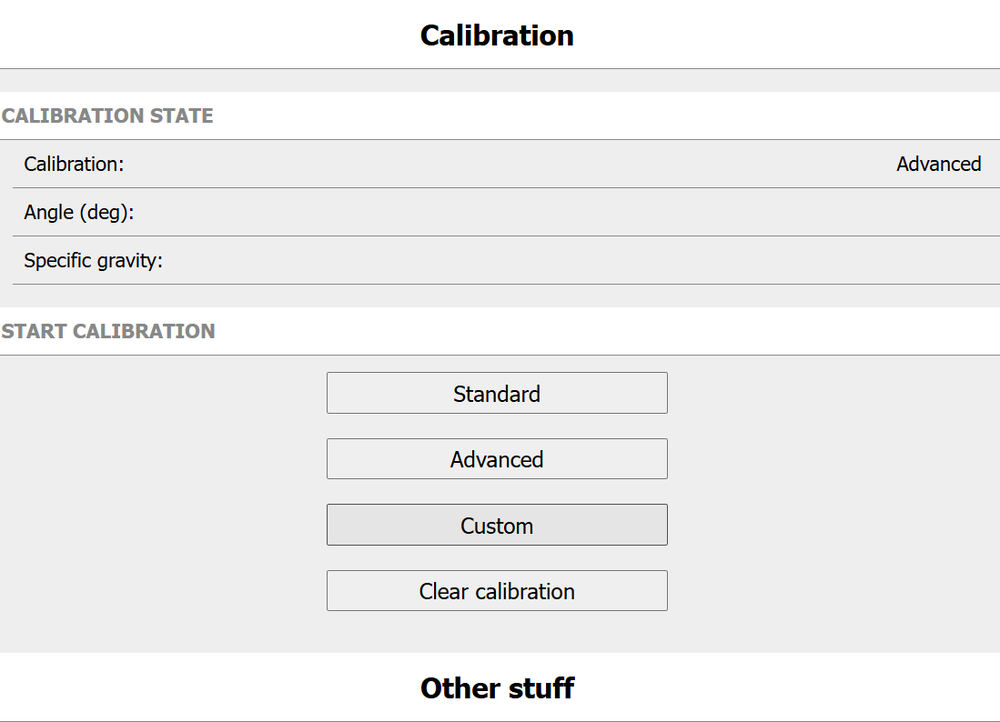This screenshot has width=1000, height=722.
Task: Click blank space right of Other stuff heading
Action: (800, 688)
